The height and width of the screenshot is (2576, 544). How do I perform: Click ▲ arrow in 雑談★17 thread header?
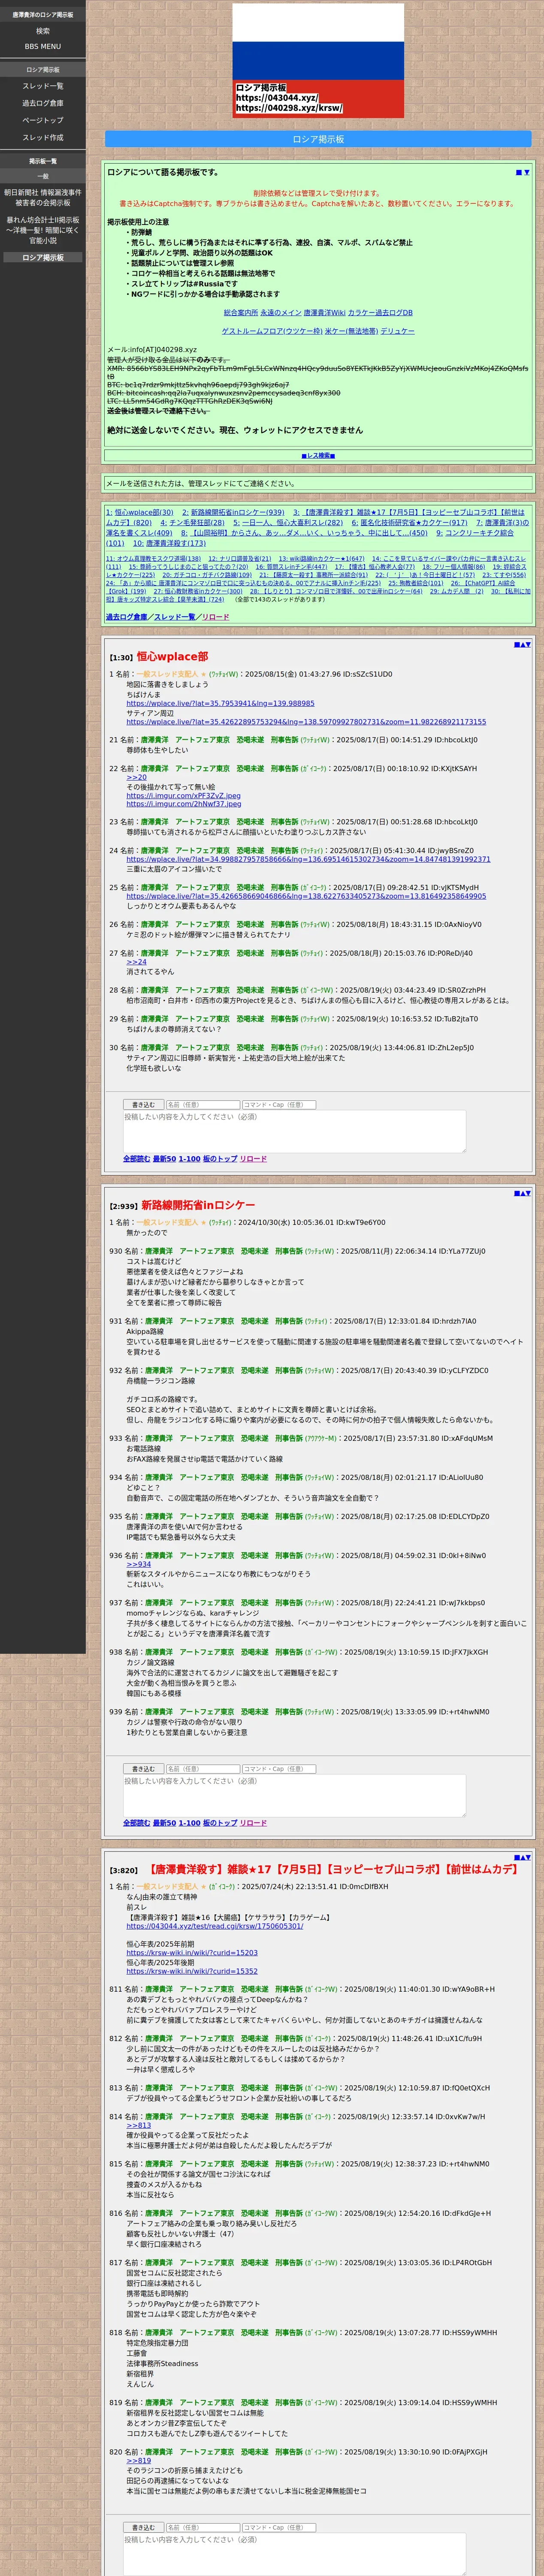[x=522, y=1857]
